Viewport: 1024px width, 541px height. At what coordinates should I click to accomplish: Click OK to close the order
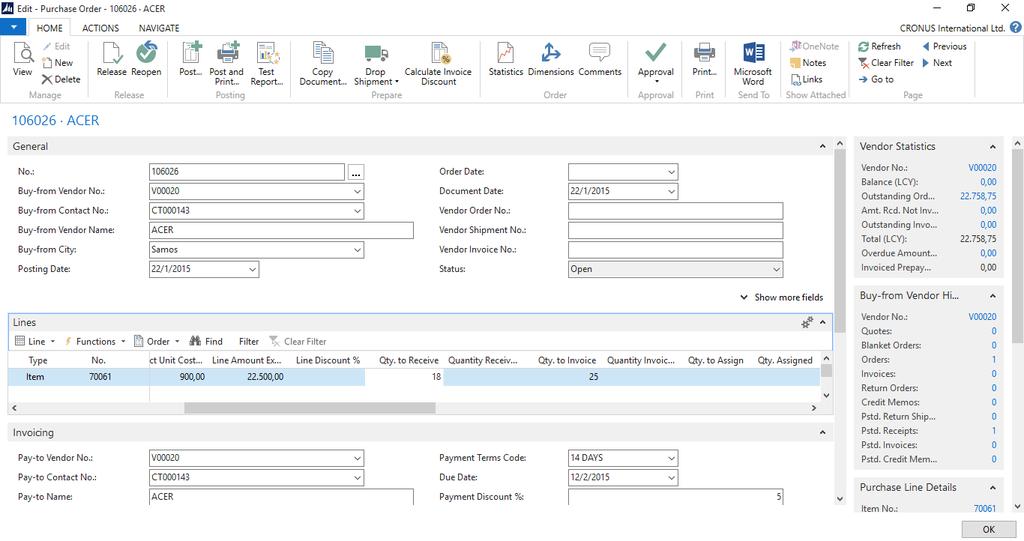click(x=989, y=529)
